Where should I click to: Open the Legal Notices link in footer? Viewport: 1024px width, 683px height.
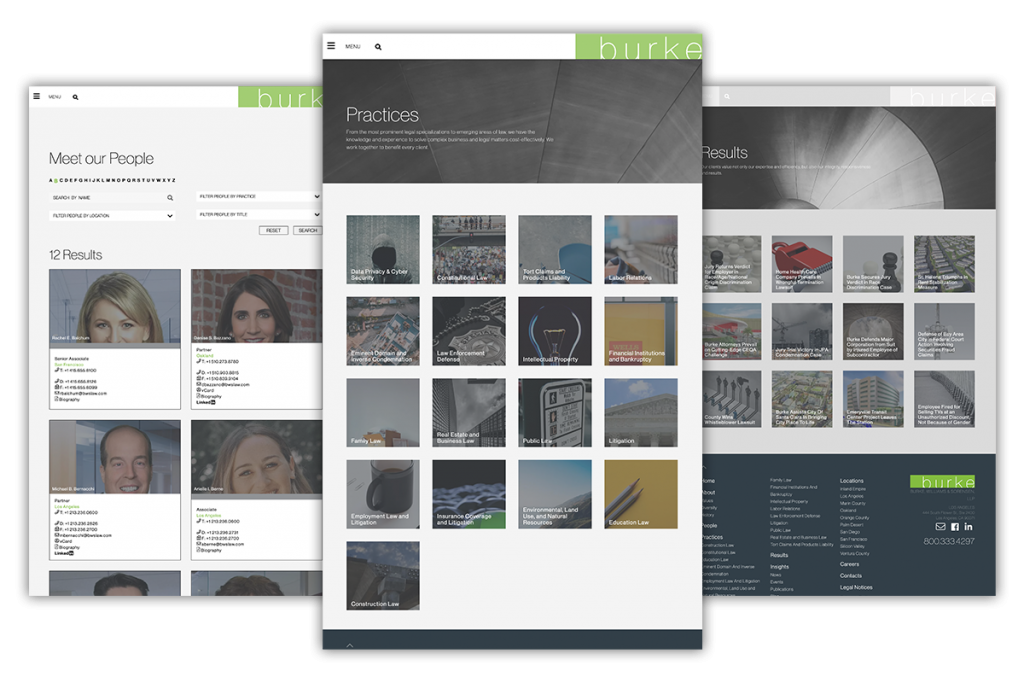click(x=855, y=587)
